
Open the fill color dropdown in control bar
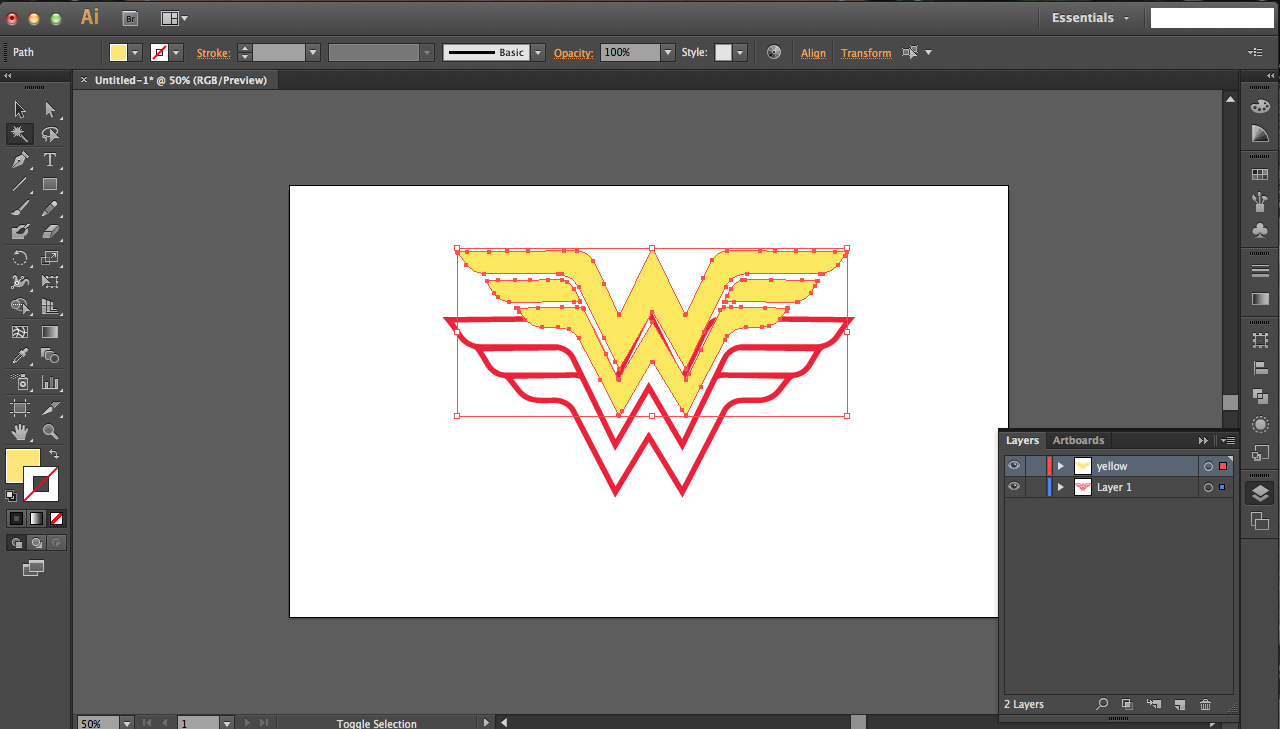click(135, 53)
